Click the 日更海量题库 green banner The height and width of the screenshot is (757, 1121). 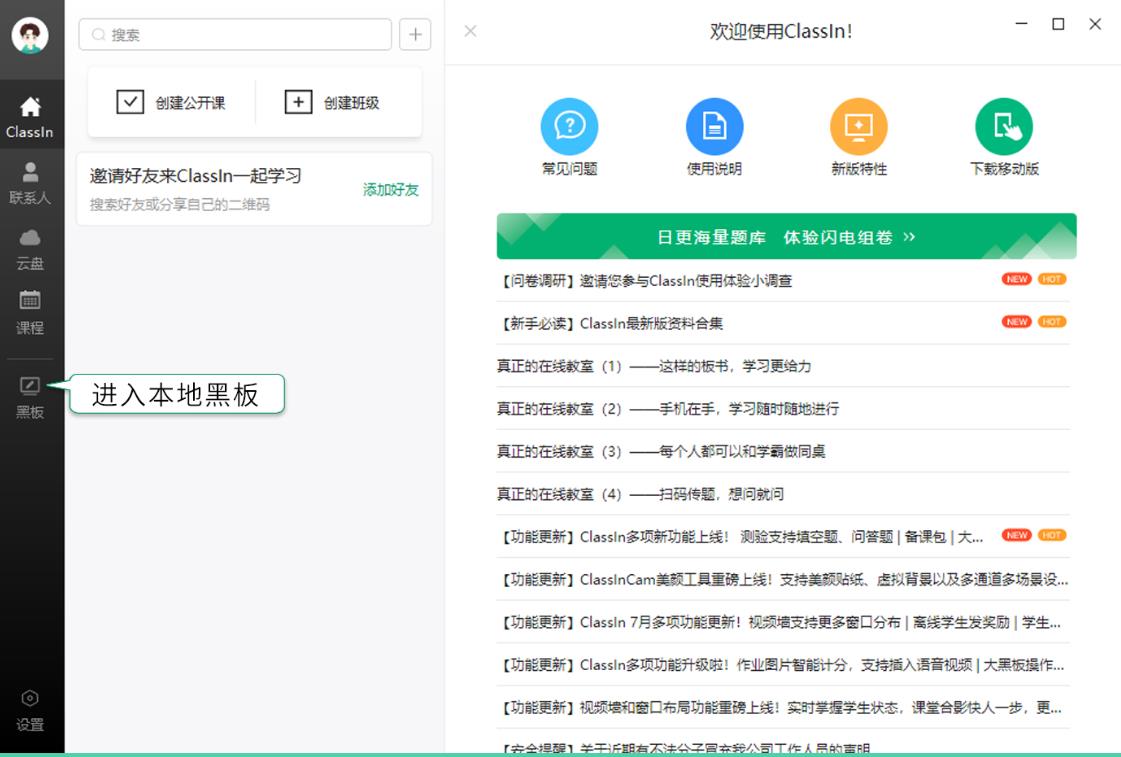click(x=786, y=236)
